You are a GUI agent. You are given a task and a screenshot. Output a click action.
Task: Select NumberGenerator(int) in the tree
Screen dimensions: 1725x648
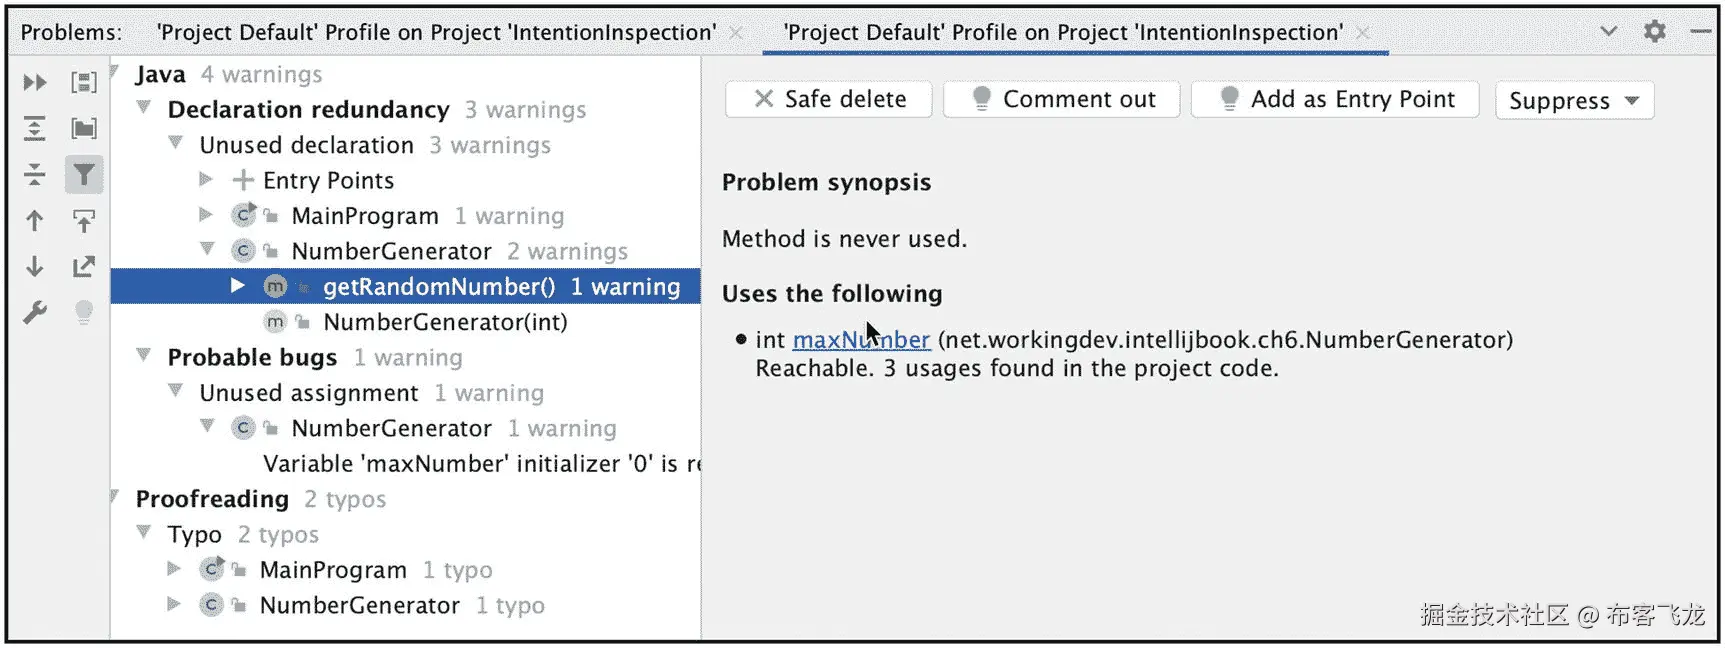pos(445,323)
